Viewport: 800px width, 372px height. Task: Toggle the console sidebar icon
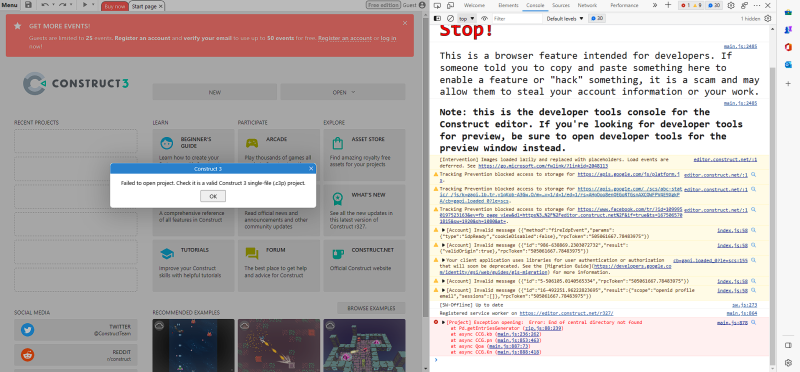[437, 18]
